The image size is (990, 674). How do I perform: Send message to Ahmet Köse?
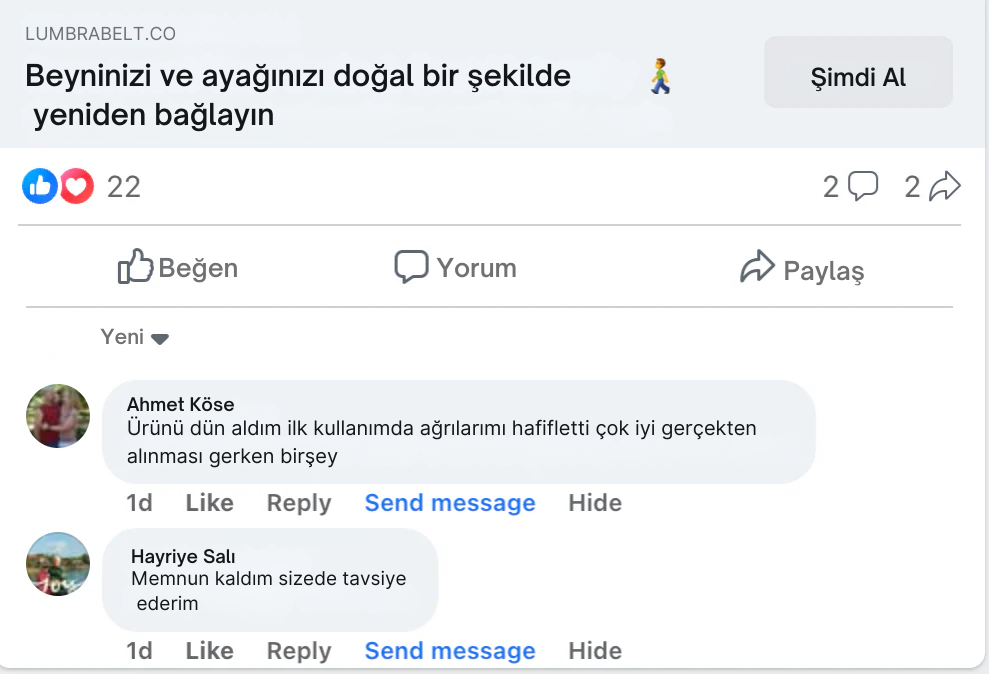(x=450, y=503)
